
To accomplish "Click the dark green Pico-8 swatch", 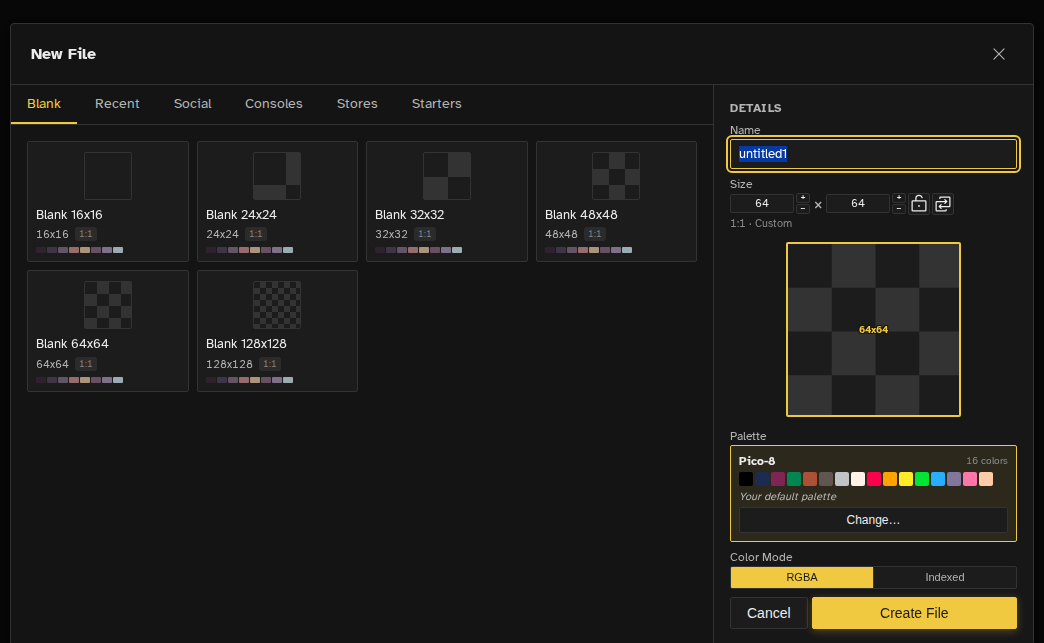I will [x=794, y=479].
